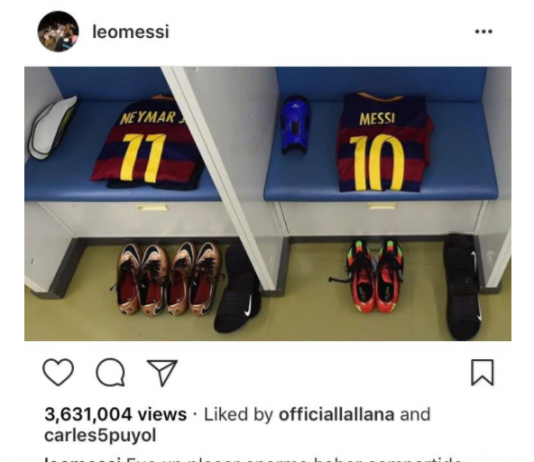Click the black Nike slide beside bronze boots
Viewport: 534px width, 462px height.
point(238,288)
